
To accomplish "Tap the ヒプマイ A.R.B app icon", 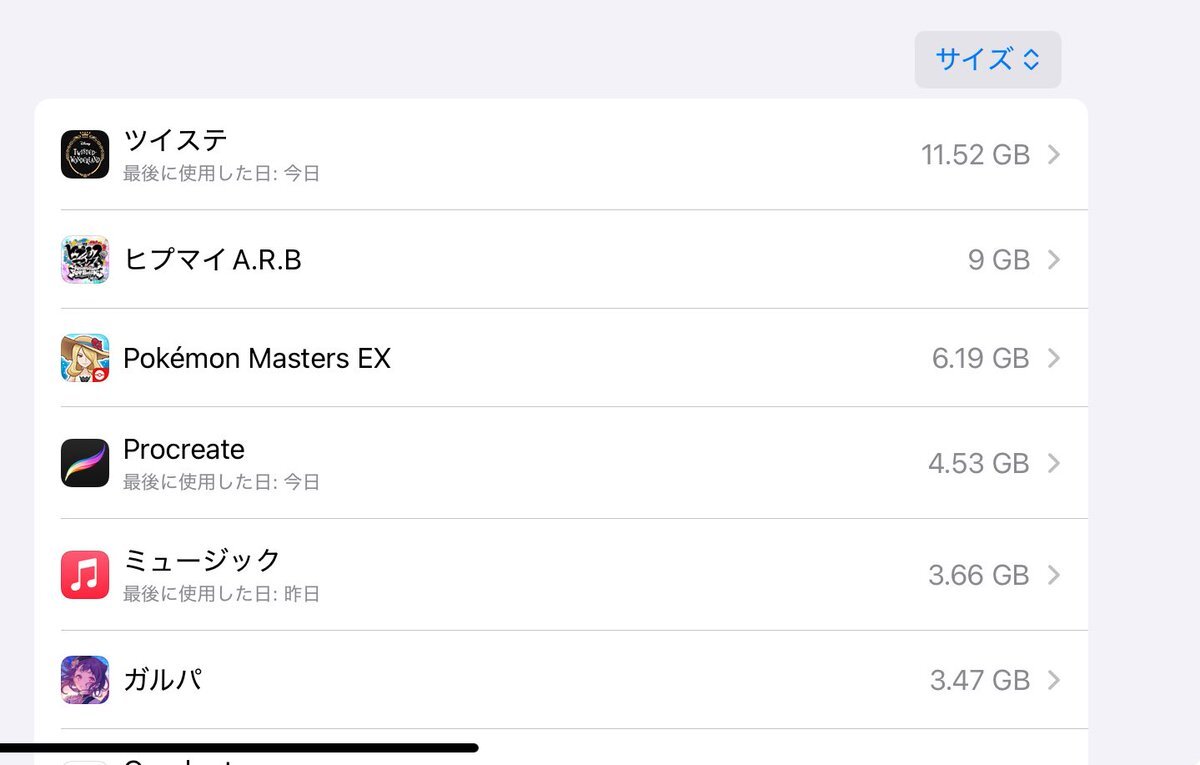I will click(85, 260).
